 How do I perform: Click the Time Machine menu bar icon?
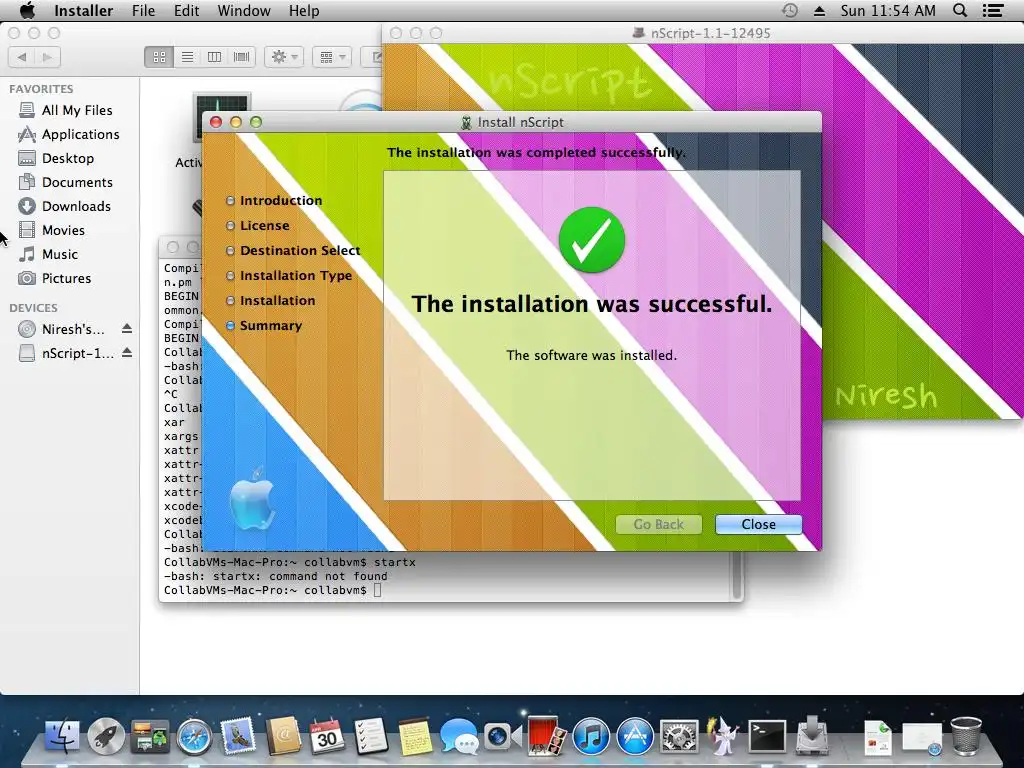coord(790,11)
